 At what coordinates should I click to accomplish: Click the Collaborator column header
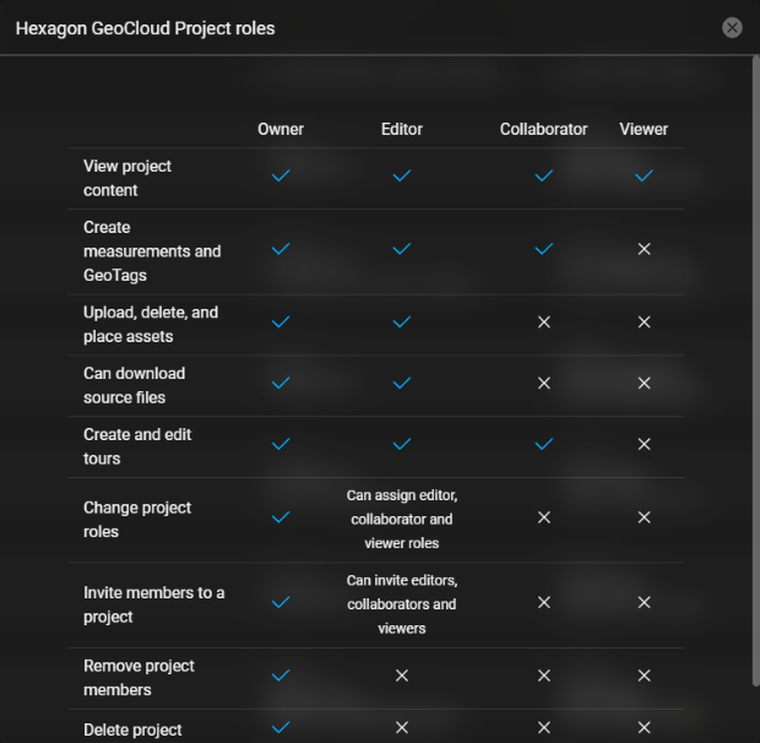click(x=543, y=129)
